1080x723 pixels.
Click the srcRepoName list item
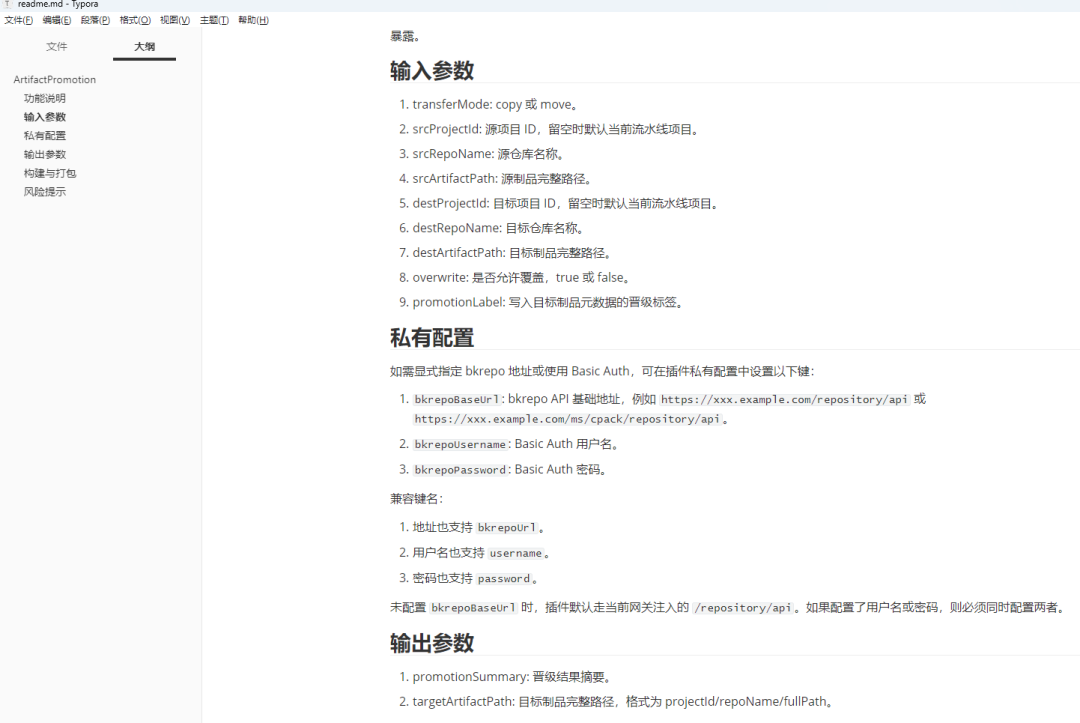pyautogui.click(x=490, y=154)
